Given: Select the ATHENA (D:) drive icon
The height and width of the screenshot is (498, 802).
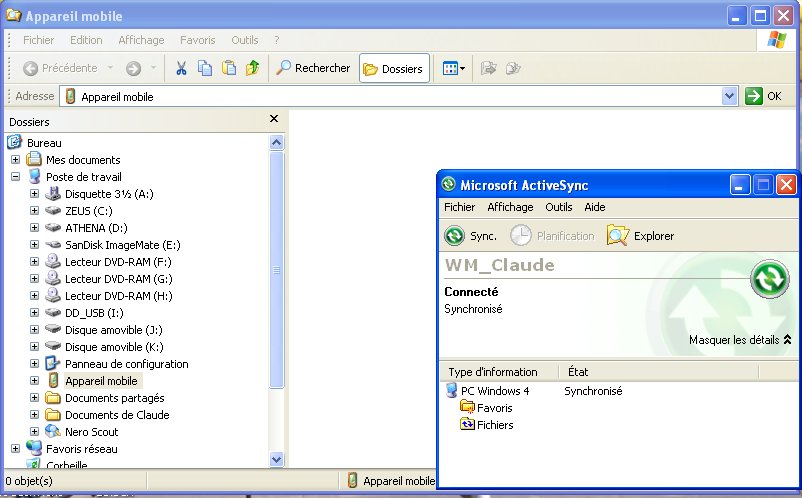Looking at the screenshot, I should pos(53,227).
